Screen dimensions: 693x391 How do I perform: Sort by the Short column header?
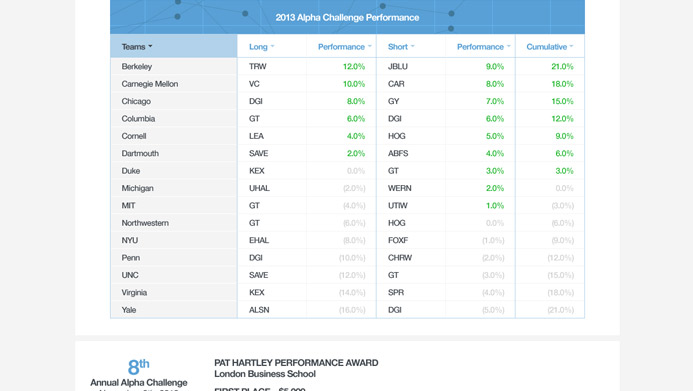click(x=401, y=47)
